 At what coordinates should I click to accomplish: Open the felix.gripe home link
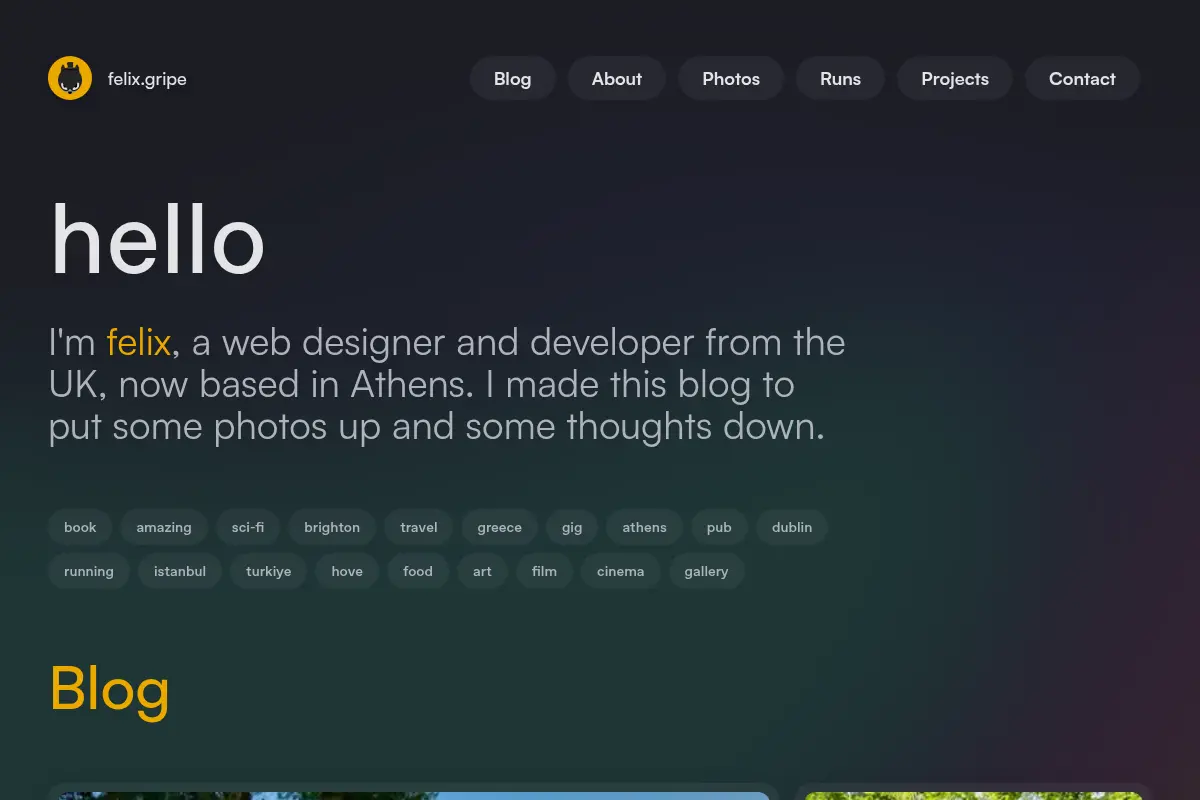tap(147, 79)
